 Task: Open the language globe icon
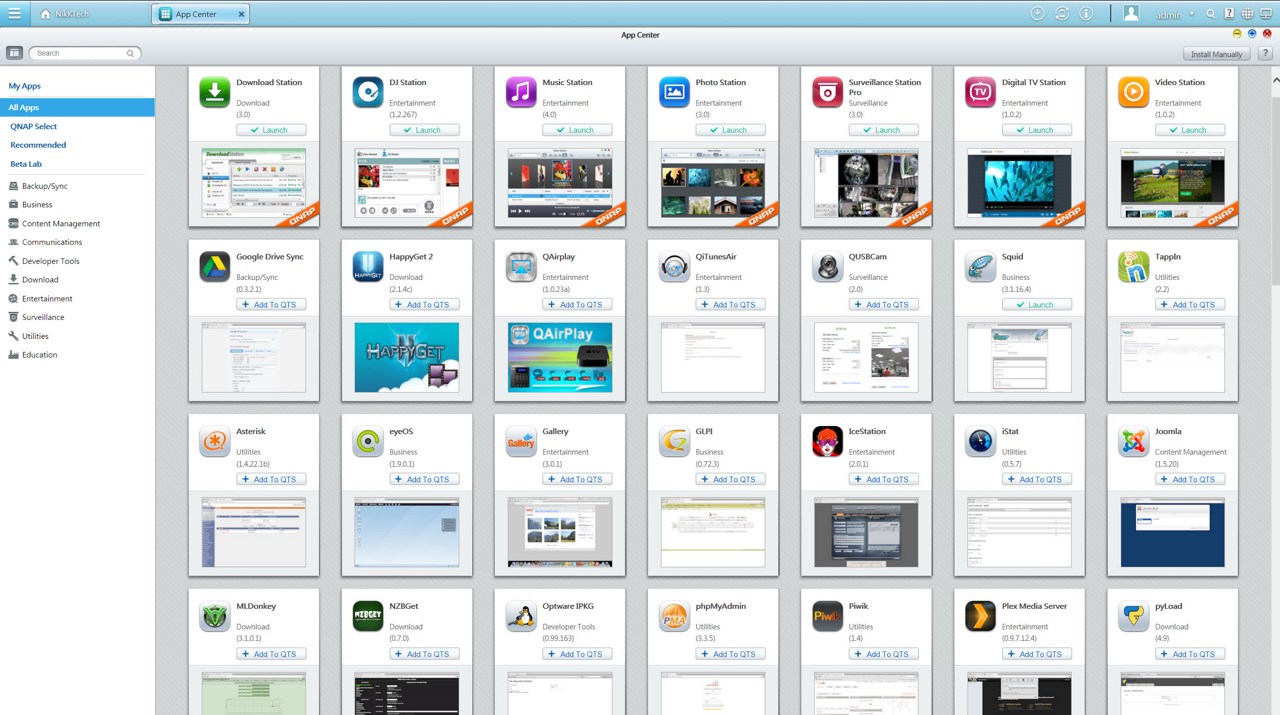click(x=1247, y=14)
